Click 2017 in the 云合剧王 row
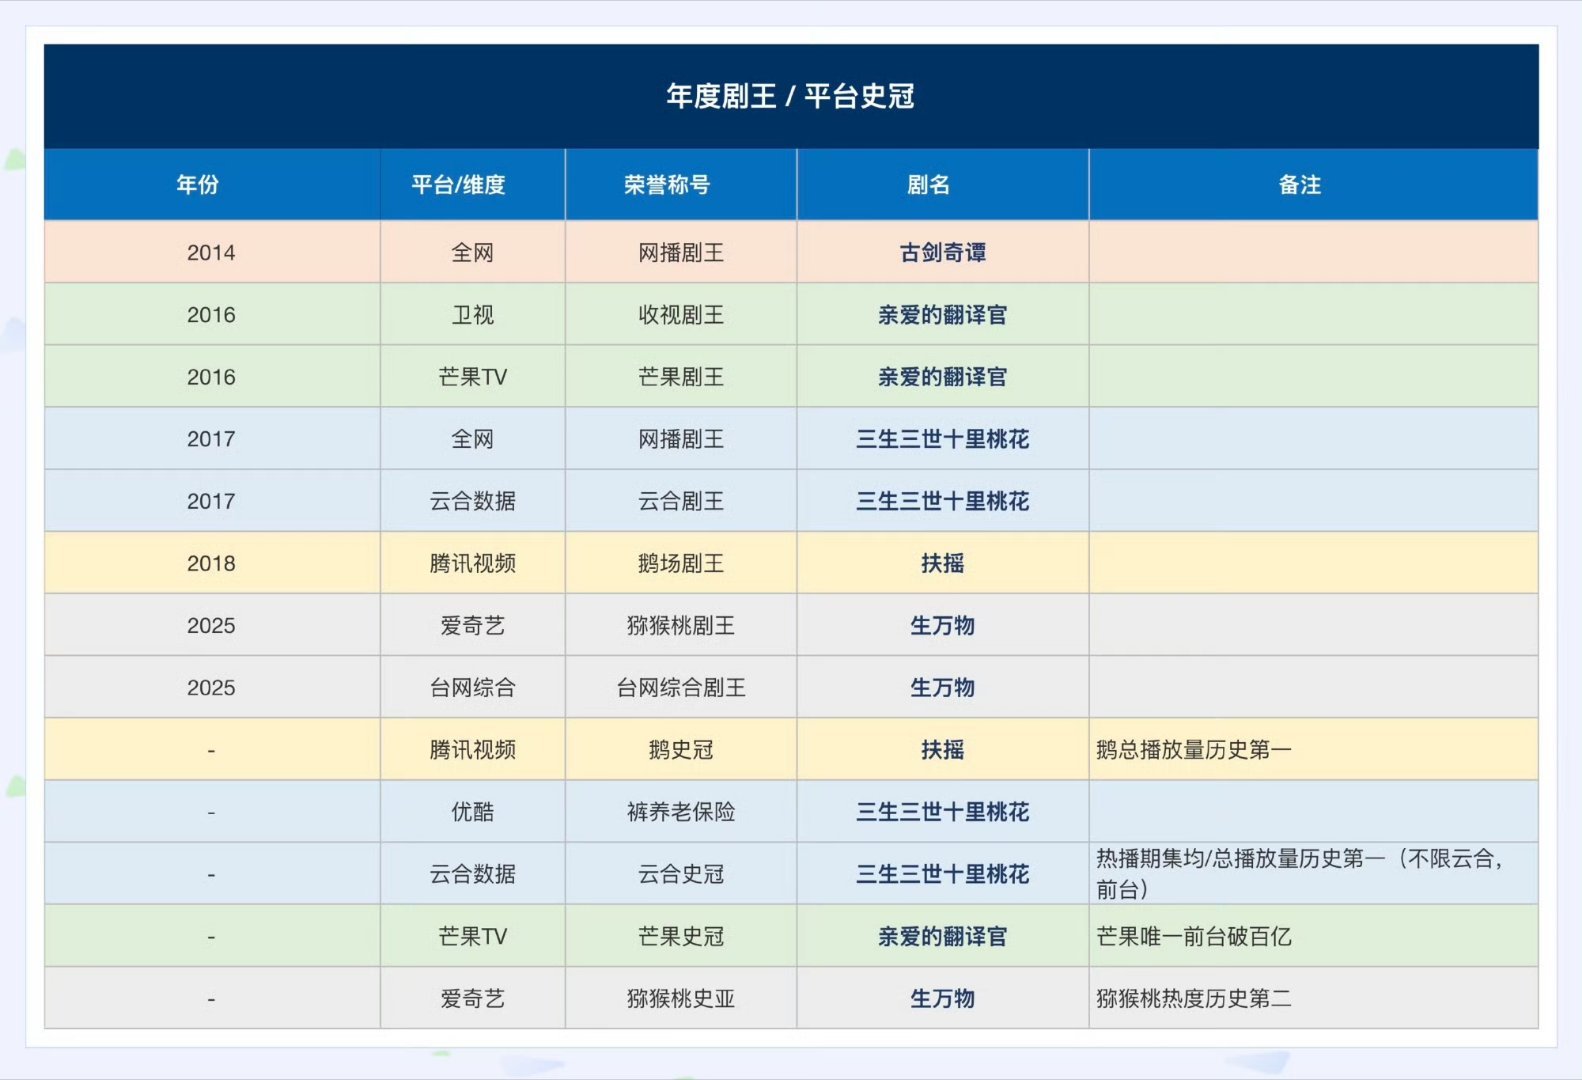The height and width of the screenshot is (1080, 1582). (x=211, y=501)
